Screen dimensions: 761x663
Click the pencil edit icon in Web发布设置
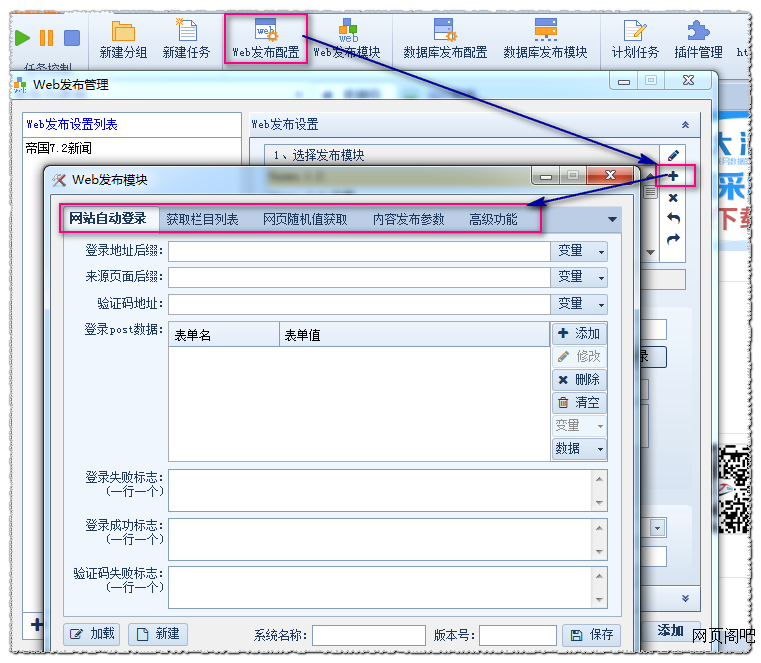673,155
